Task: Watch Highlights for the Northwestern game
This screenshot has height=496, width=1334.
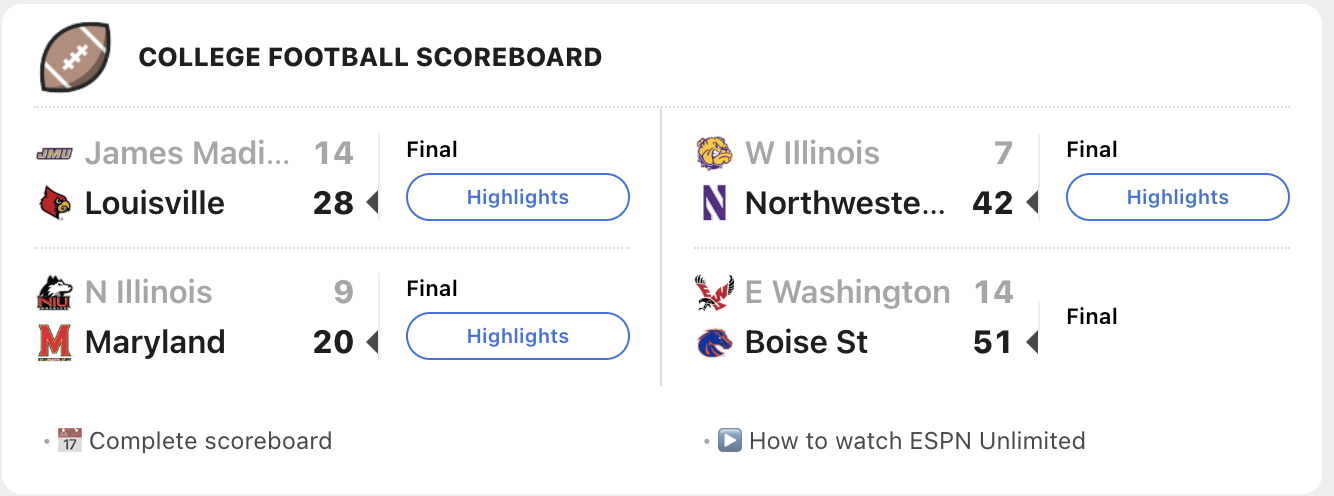Action: [1177, 197]
